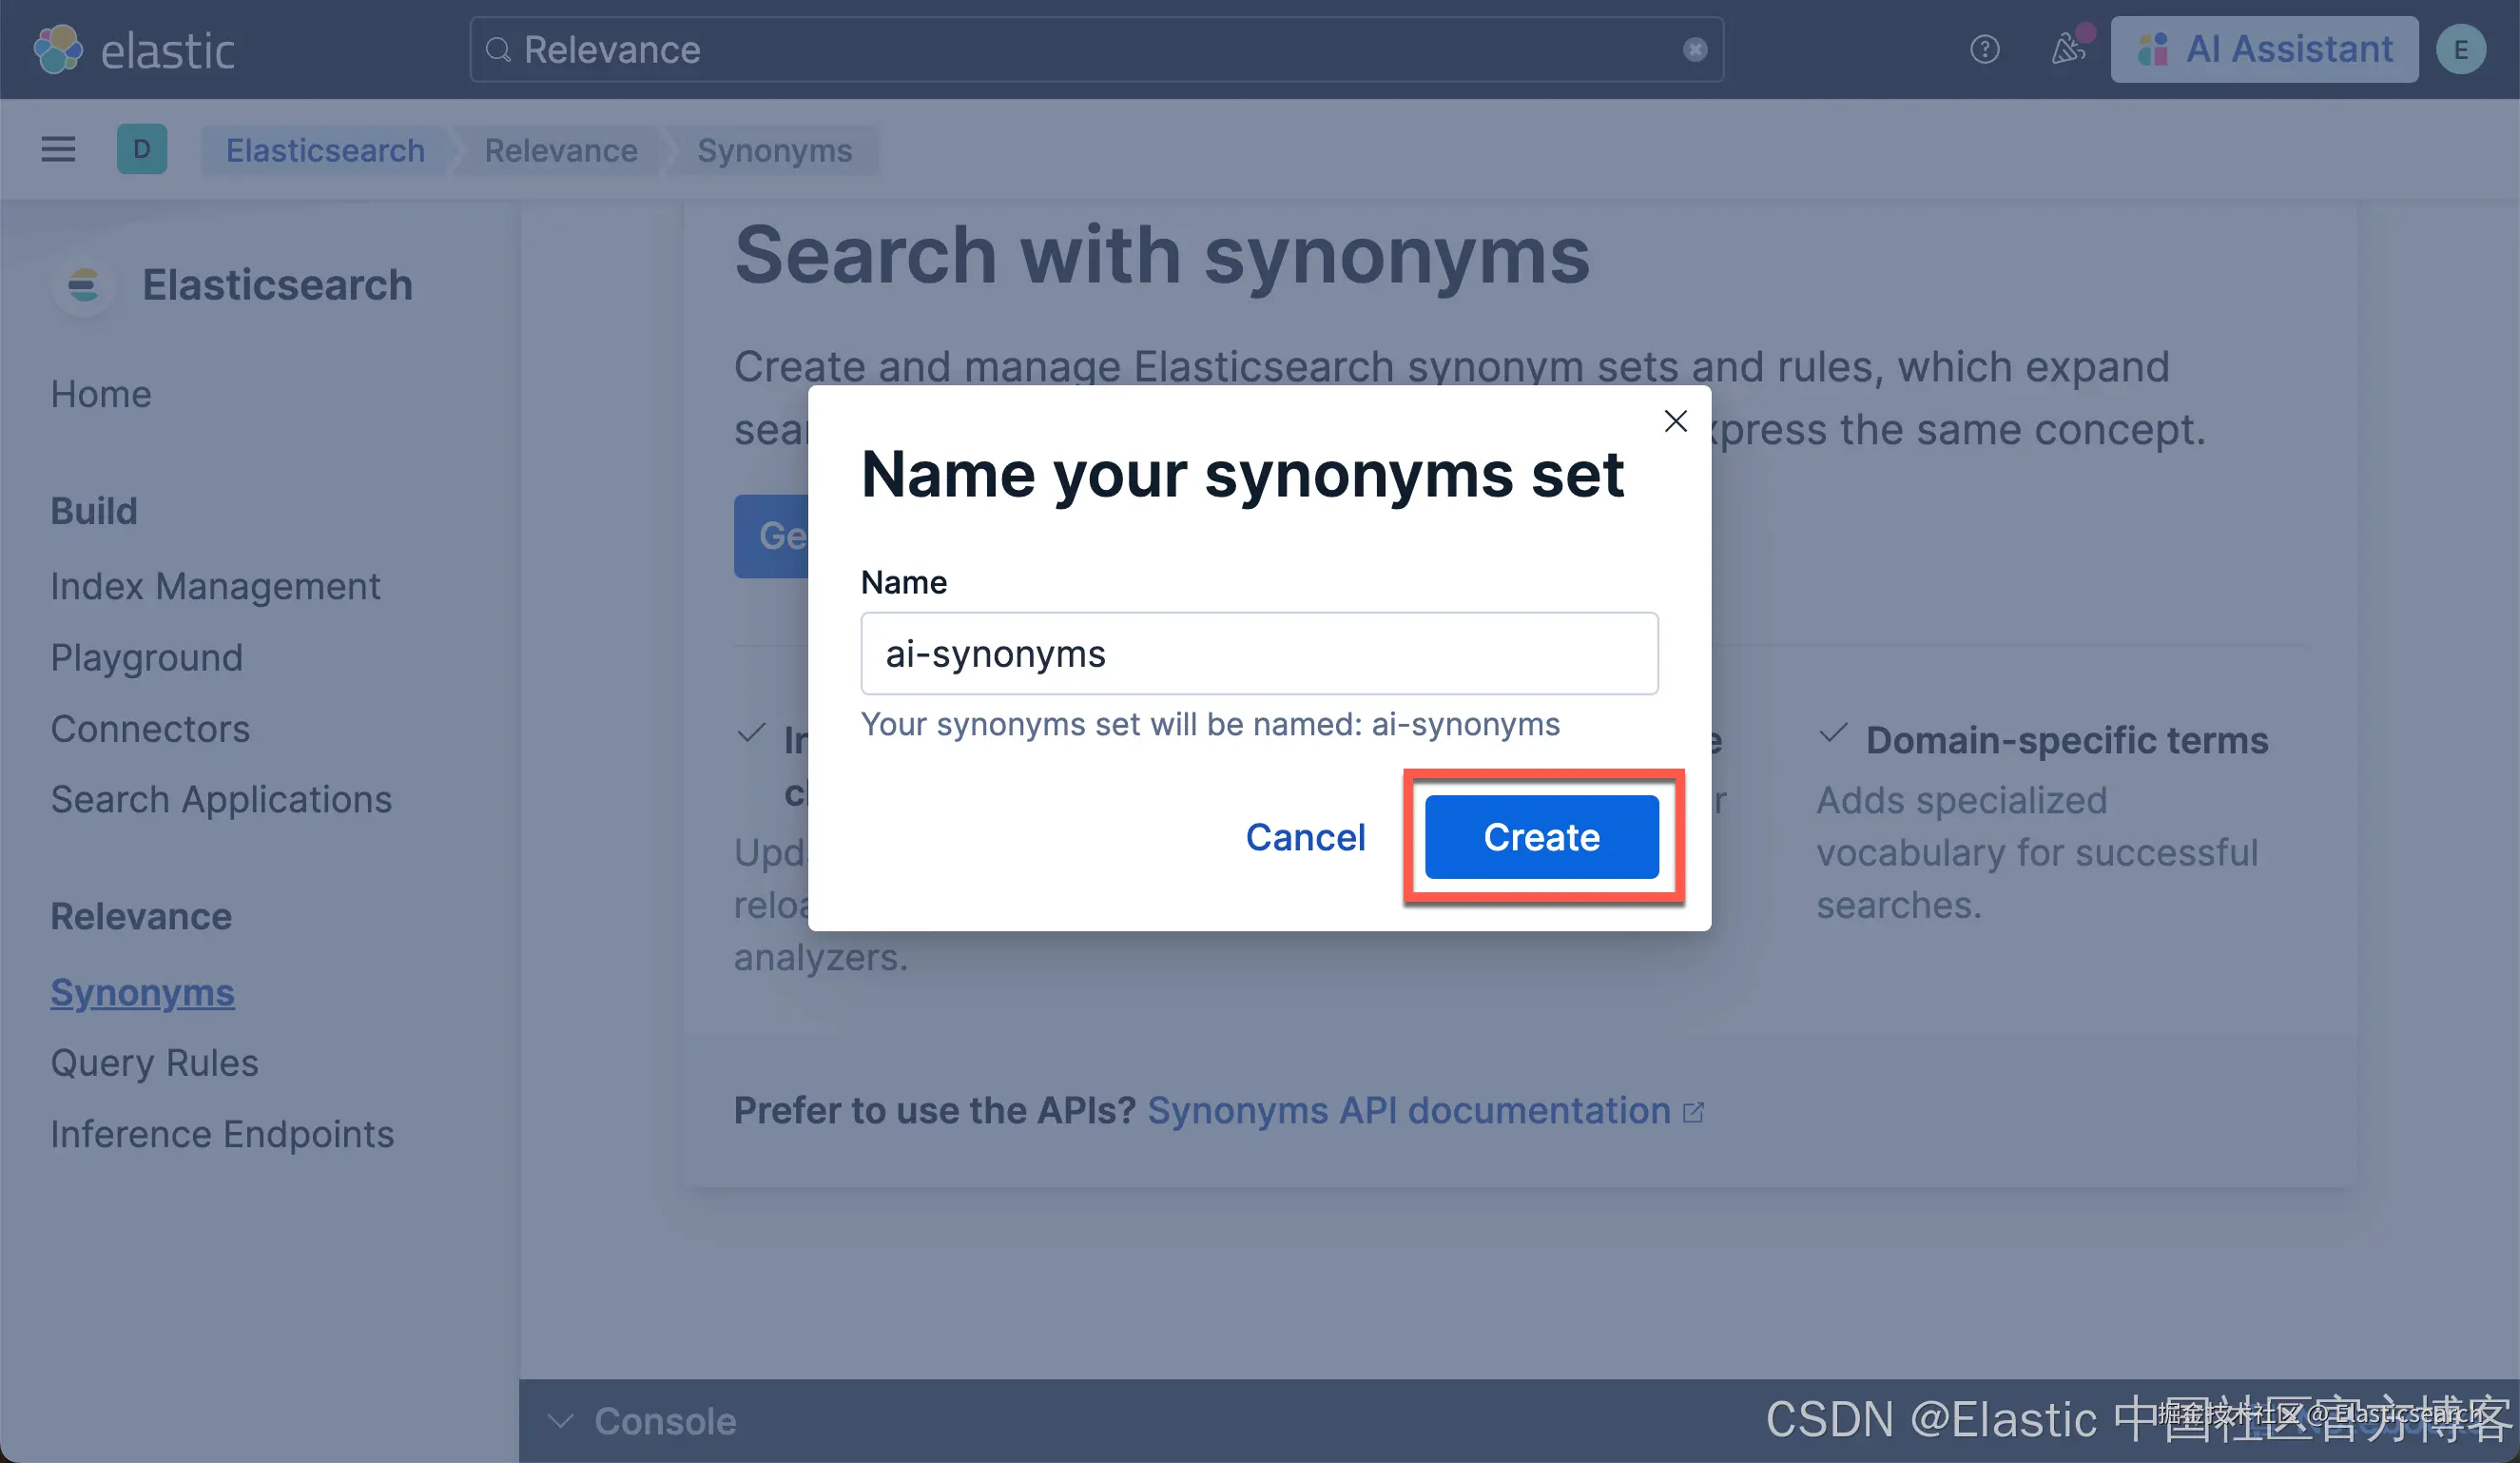The image size is (2520, 1463).
Task: Expand the Console panel chevron
Action: coord(560,1421)
